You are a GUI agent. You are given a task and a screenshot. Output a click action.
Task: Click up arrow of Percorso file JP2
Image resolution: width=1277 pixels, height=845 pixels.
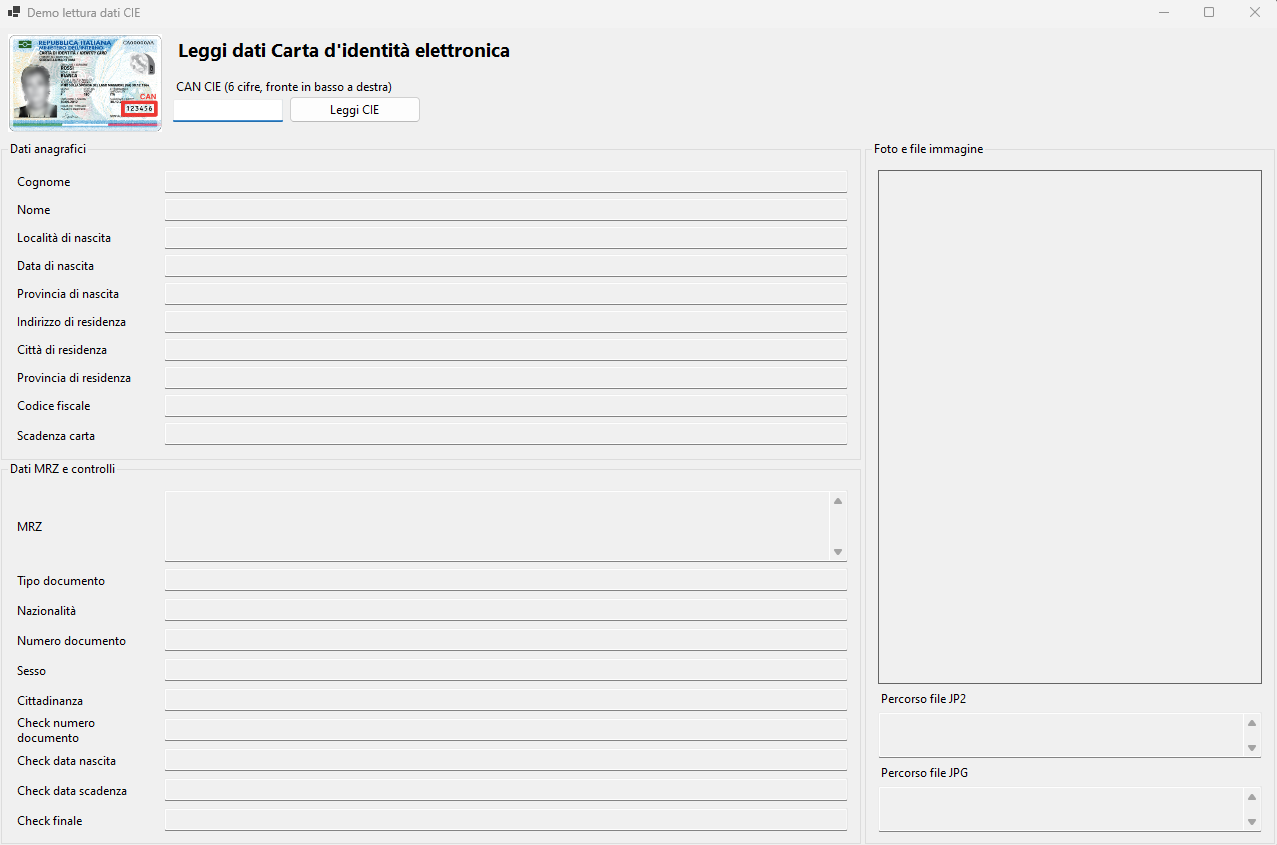click(1251, 723)
